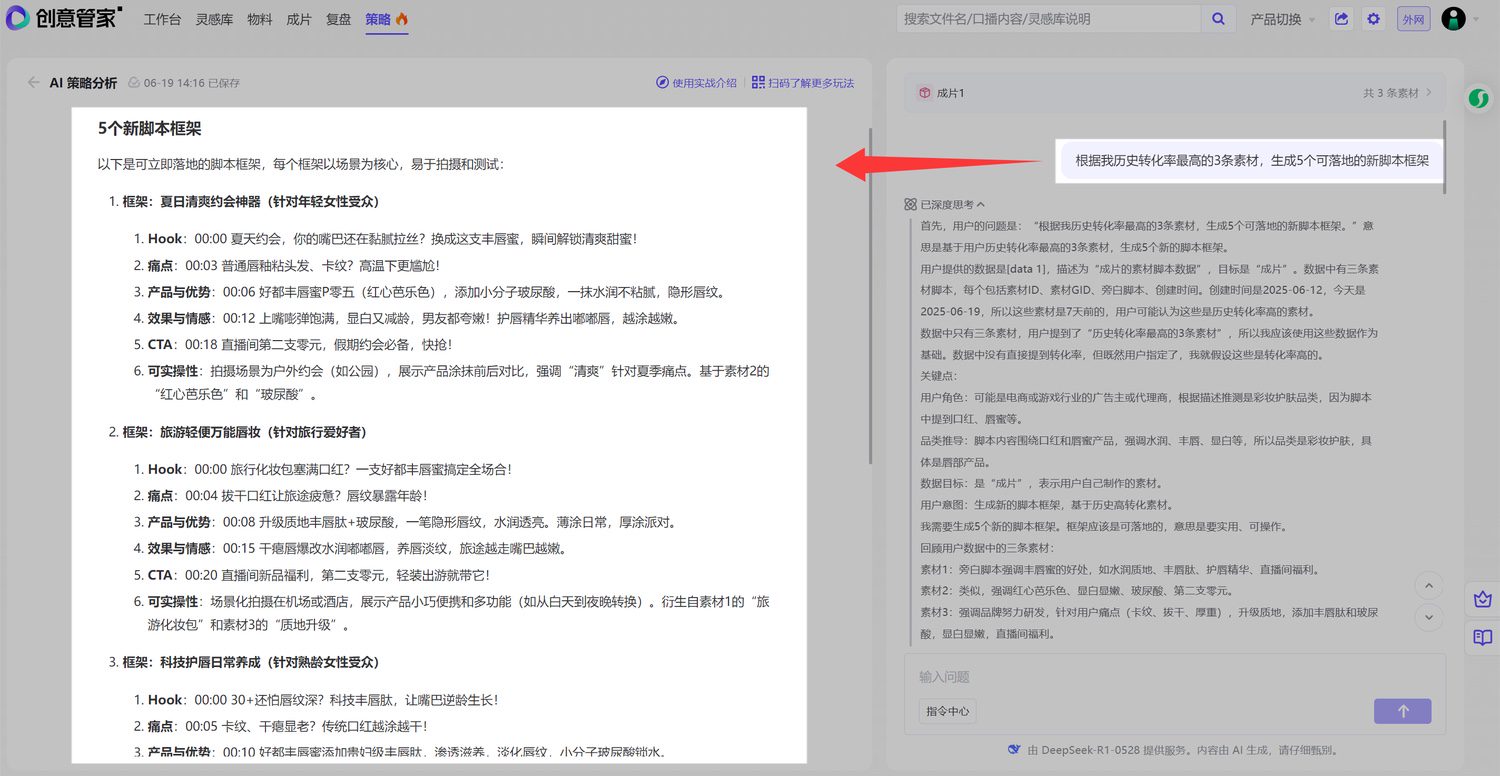Viewport: 1500px width, 776px height.
Task: Click the 外网 button
Action: pyautogui.click(x=1413, y=19)
